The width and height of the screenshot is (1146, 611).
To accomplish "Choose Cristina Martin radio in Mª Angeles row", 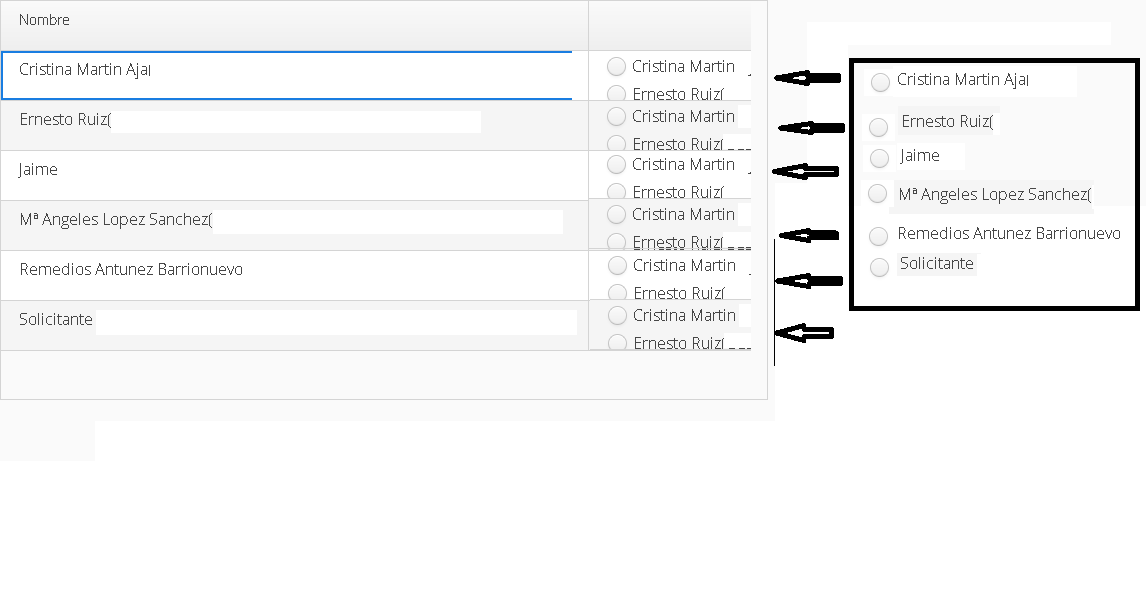I will [x=617, y=214].
